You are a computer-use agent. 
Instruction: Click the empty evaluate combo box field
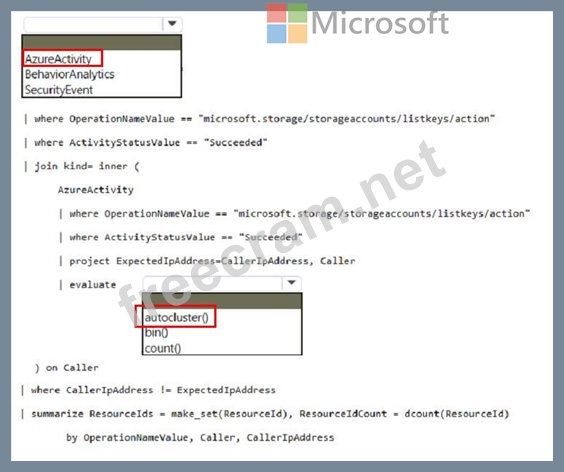point(213,283)
